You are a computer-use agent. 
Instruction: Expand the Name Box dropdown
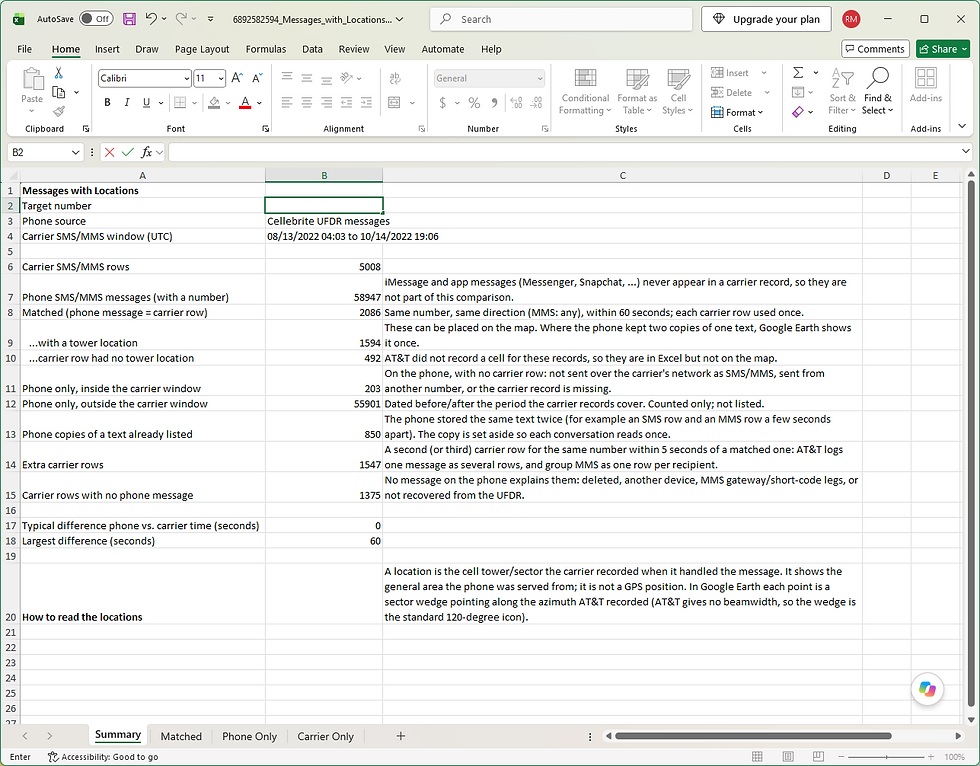tap(75, 152)
